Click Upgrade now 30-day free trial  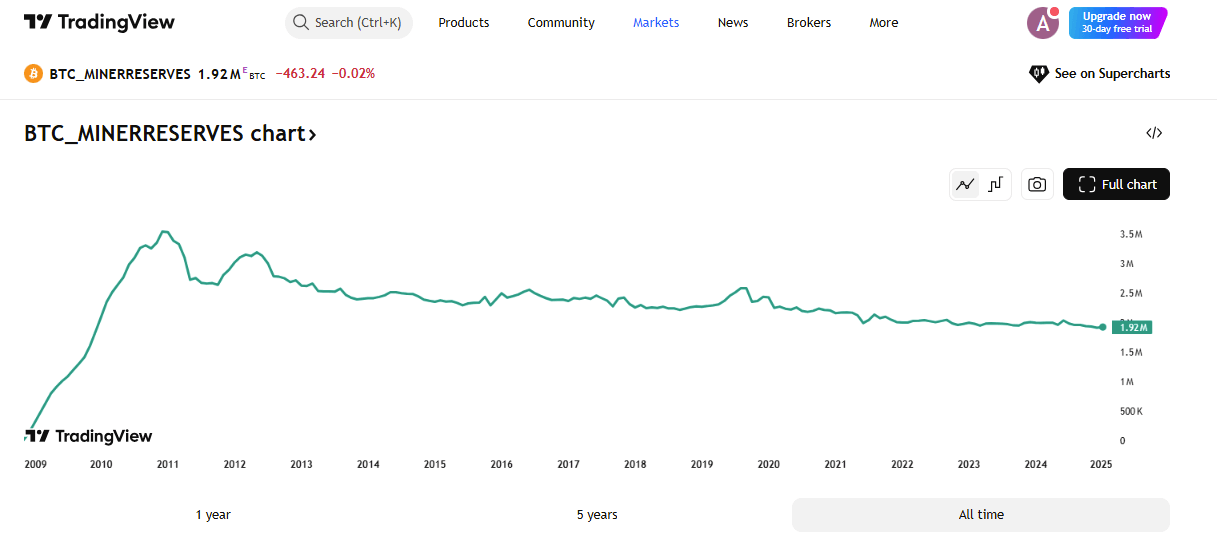(1117, 22)
